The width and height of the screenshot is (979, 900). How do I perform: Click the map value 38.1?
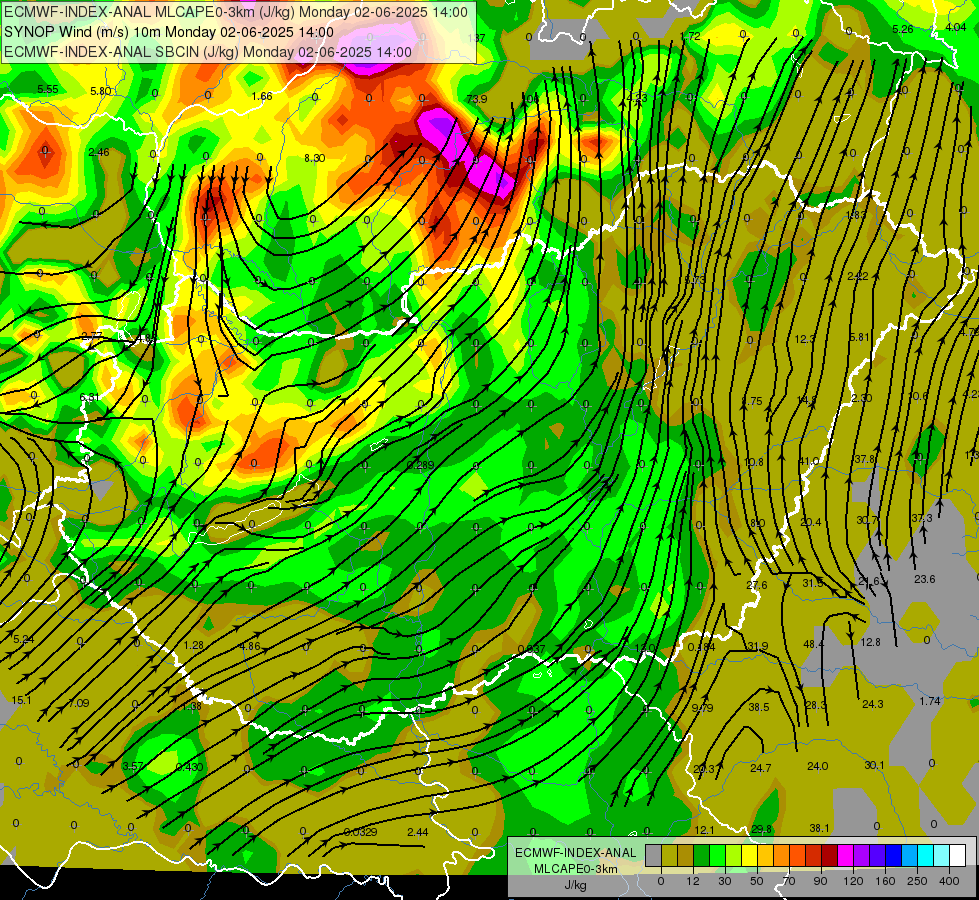click(x=819, y=828)
